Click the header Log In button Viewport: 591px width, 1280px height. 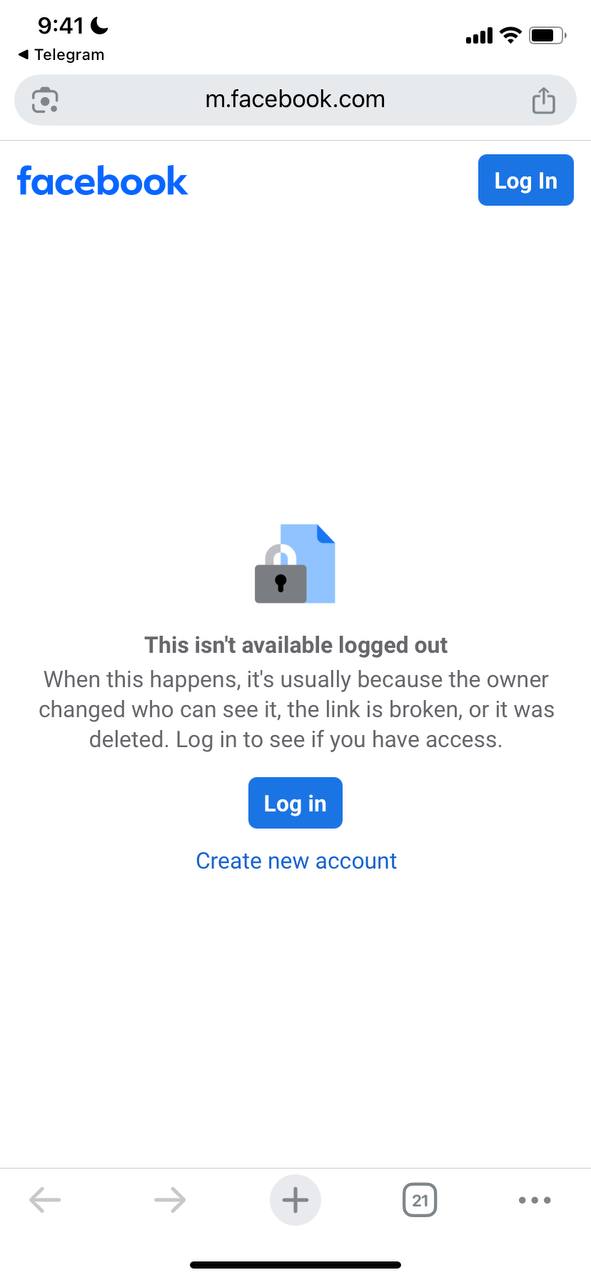point(526,180)
